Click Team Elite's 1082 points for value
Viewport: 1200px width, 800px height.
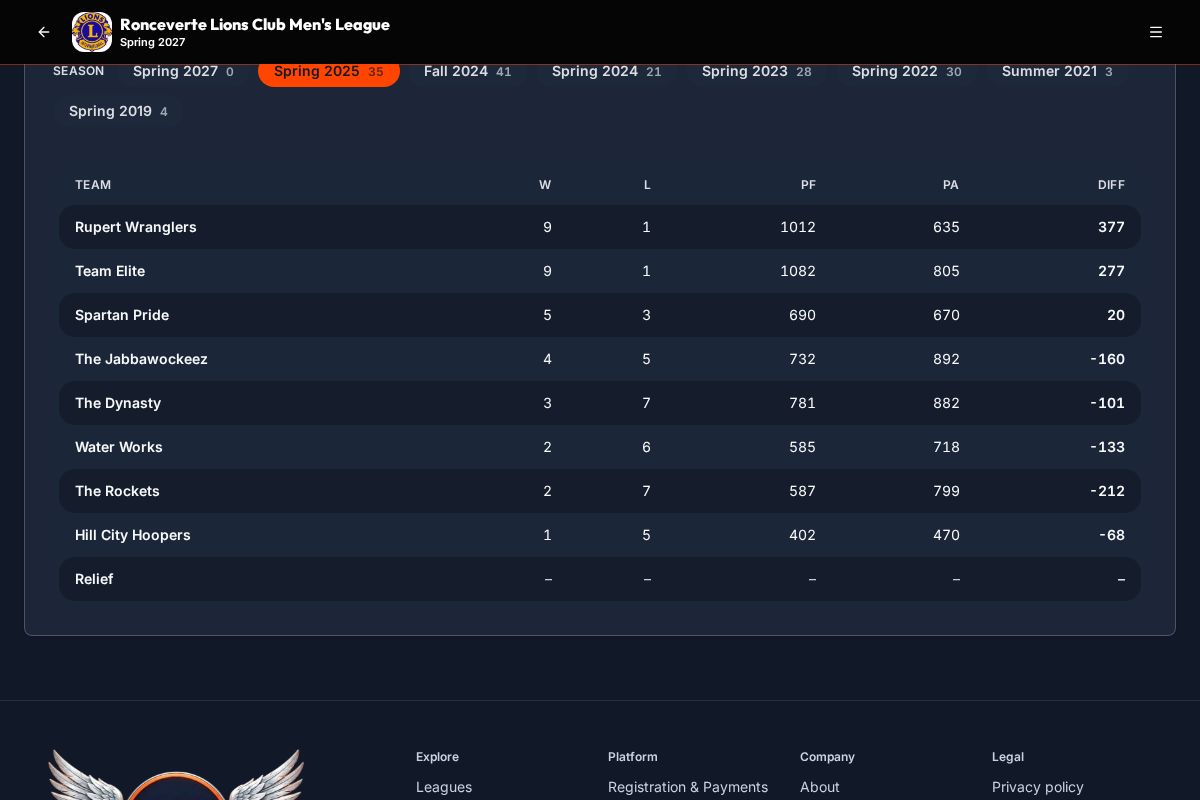(798, 271)
